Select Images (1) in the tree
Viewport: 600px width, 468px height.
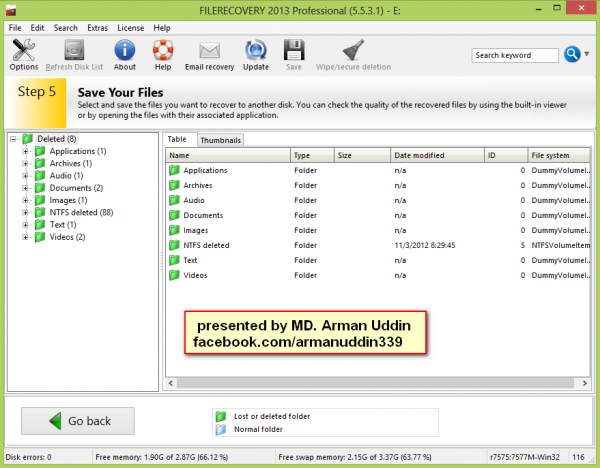(68, 200)
